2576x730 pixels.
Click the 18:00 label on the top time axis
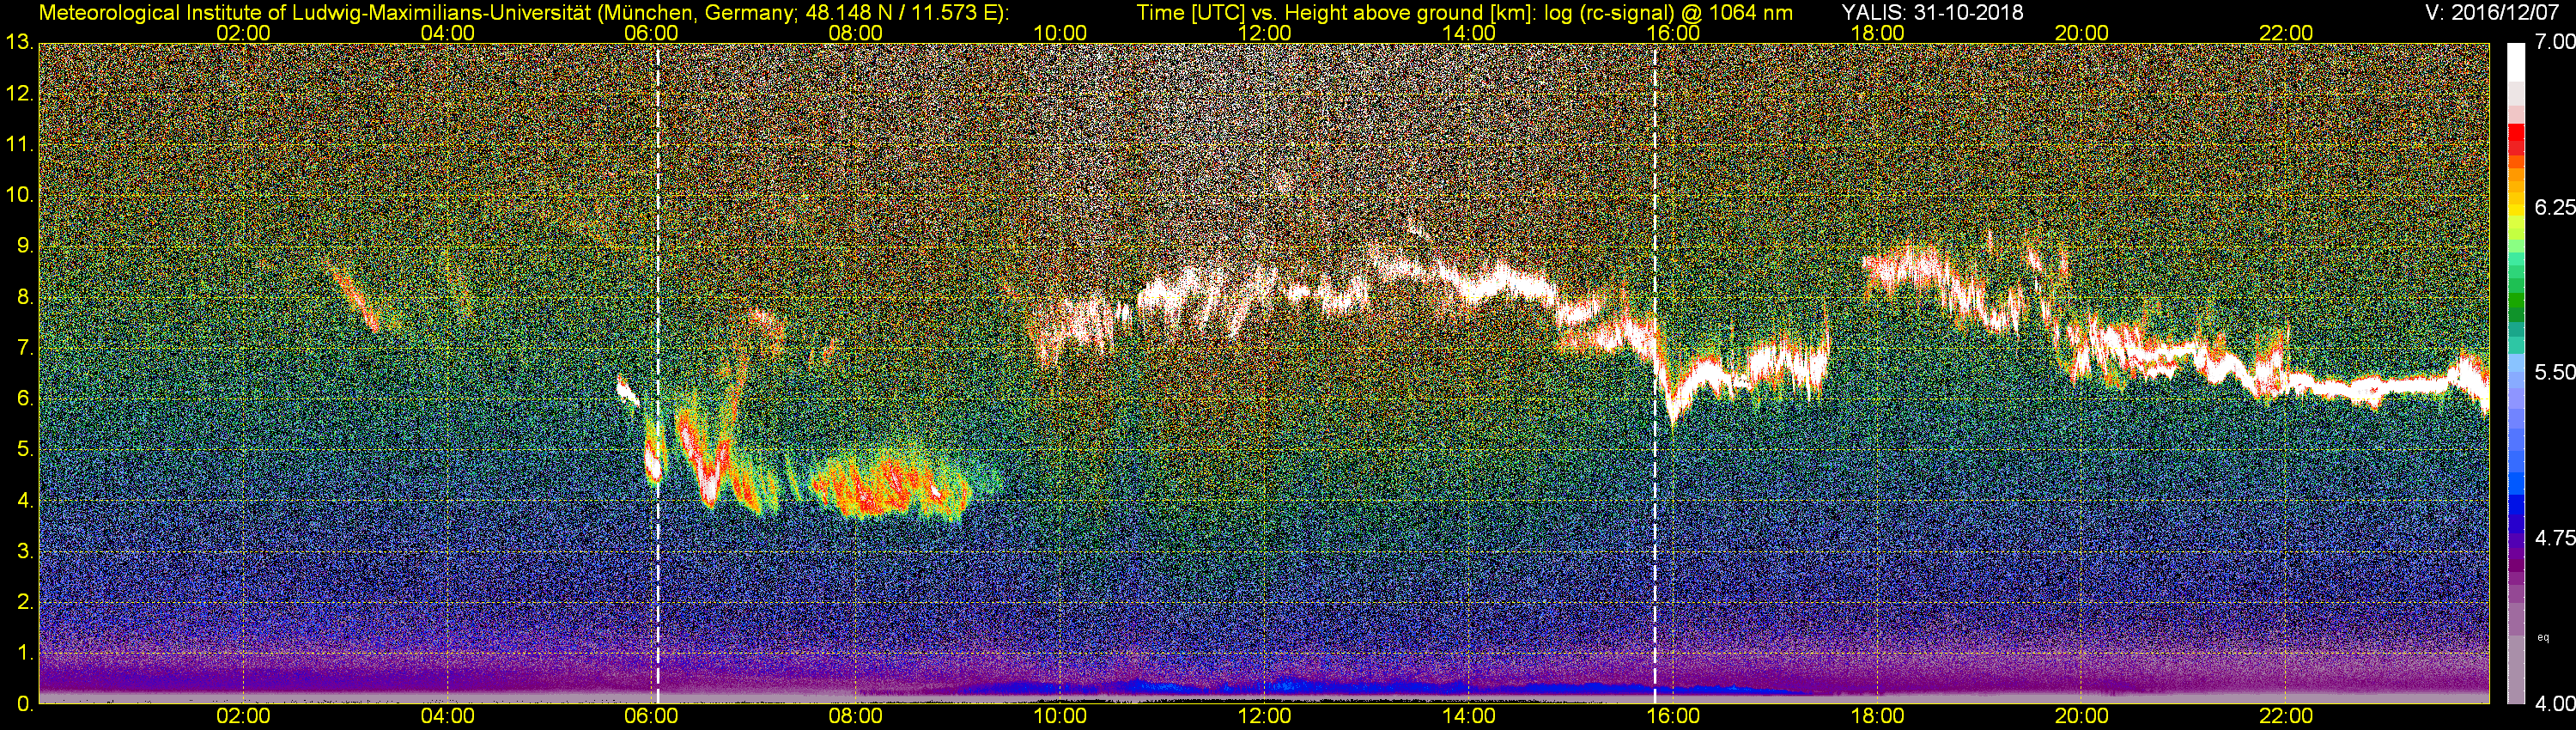pos(1878,33)
